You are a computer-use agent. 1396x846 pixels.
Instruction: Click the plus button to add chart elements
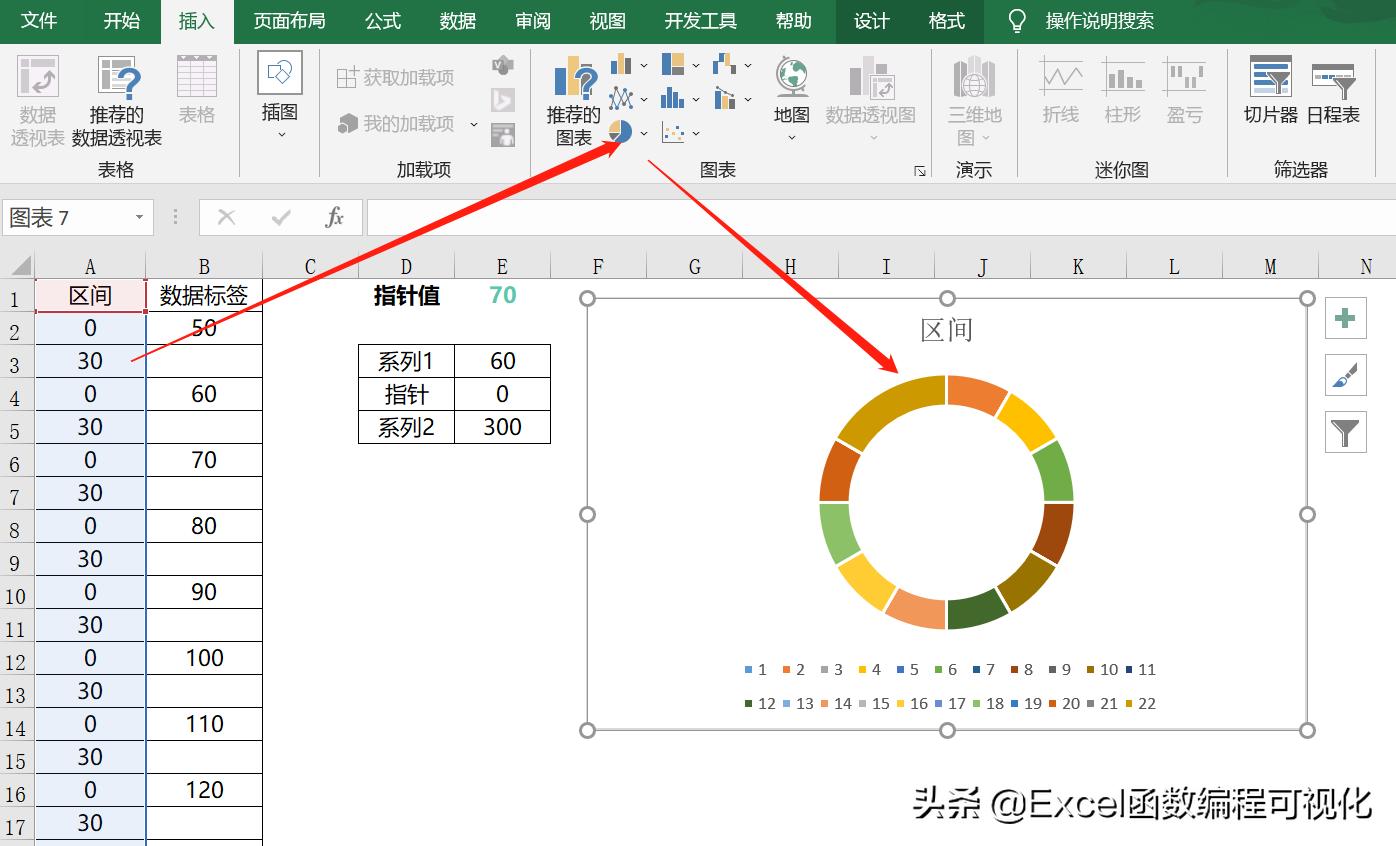click(x=1345, y=318)
